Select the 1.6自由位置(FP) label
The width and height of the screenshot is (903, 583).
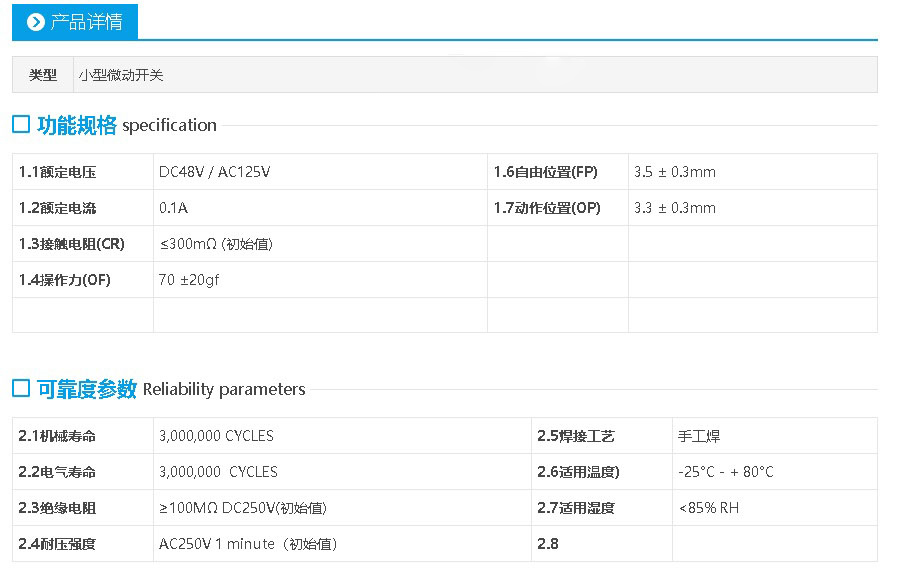point(545,172)
